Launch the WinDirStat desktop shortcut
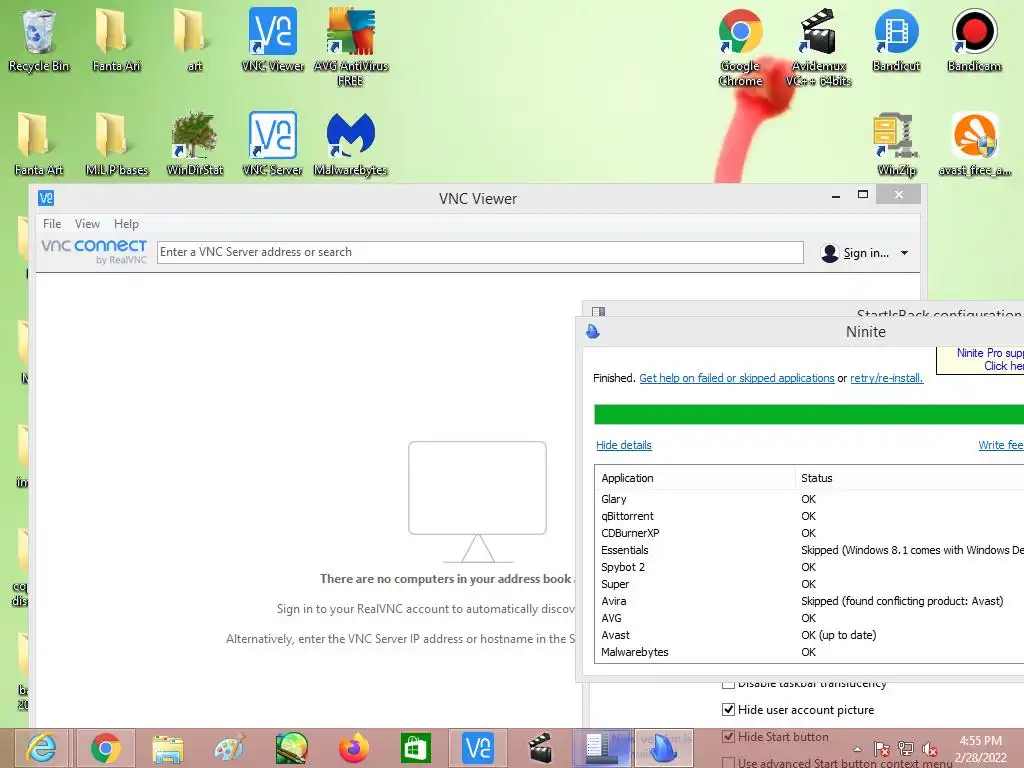Viewport: 1024px width, 768px height. (x=194, y=144)
